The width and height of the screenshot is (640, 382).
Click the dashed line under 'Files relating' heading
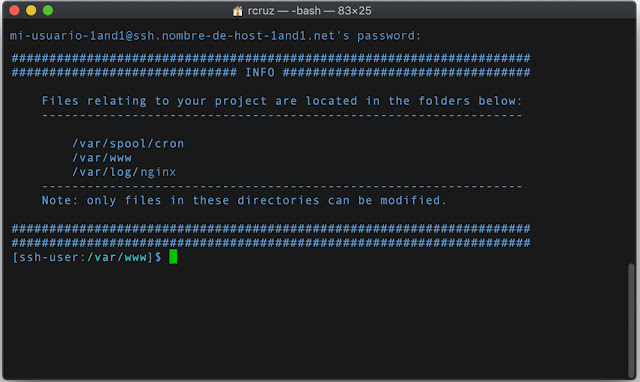pos(282,115)
